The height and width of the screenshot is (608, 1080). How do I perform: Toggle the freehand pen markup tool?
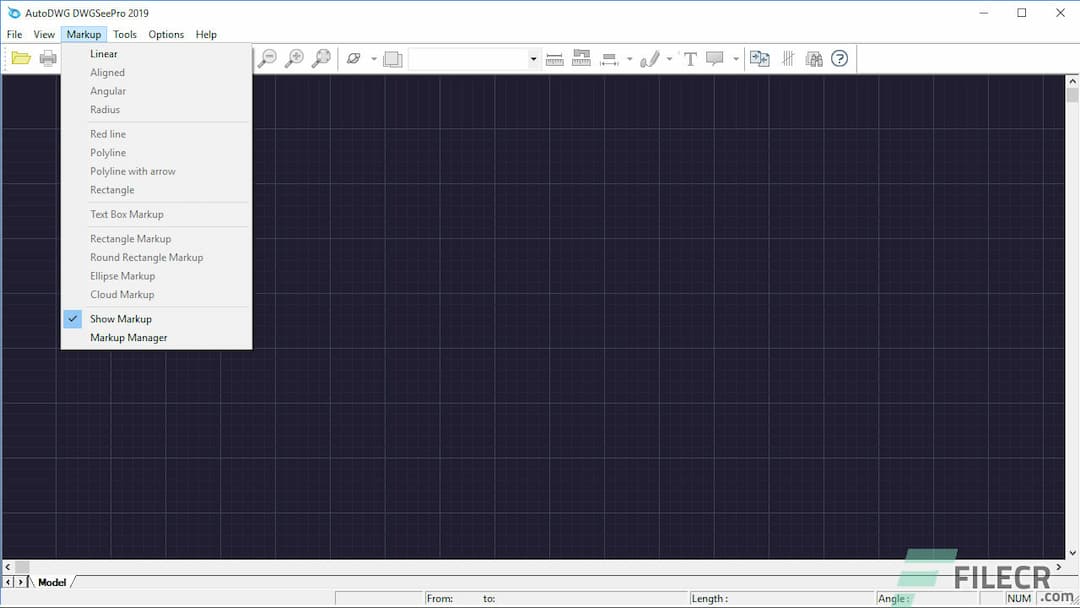(x=651, y=58)
